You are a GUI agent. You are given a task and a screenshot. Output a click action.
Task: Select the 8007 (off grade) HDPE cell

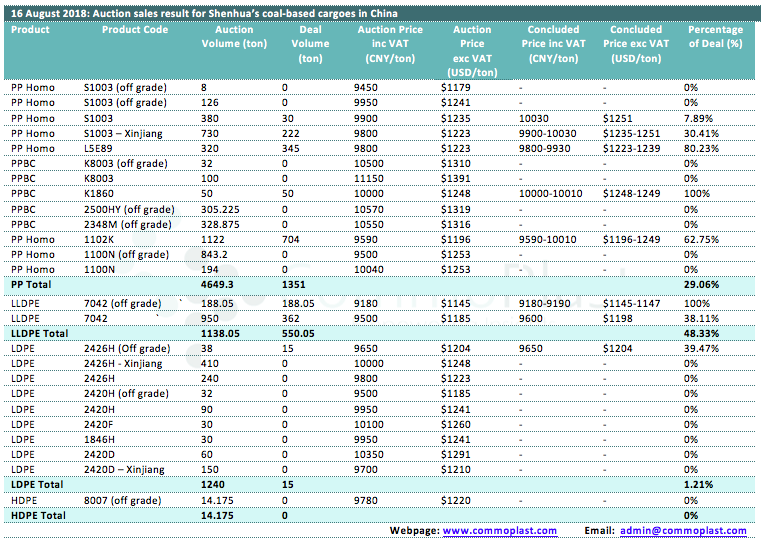(x=122, y=500)
